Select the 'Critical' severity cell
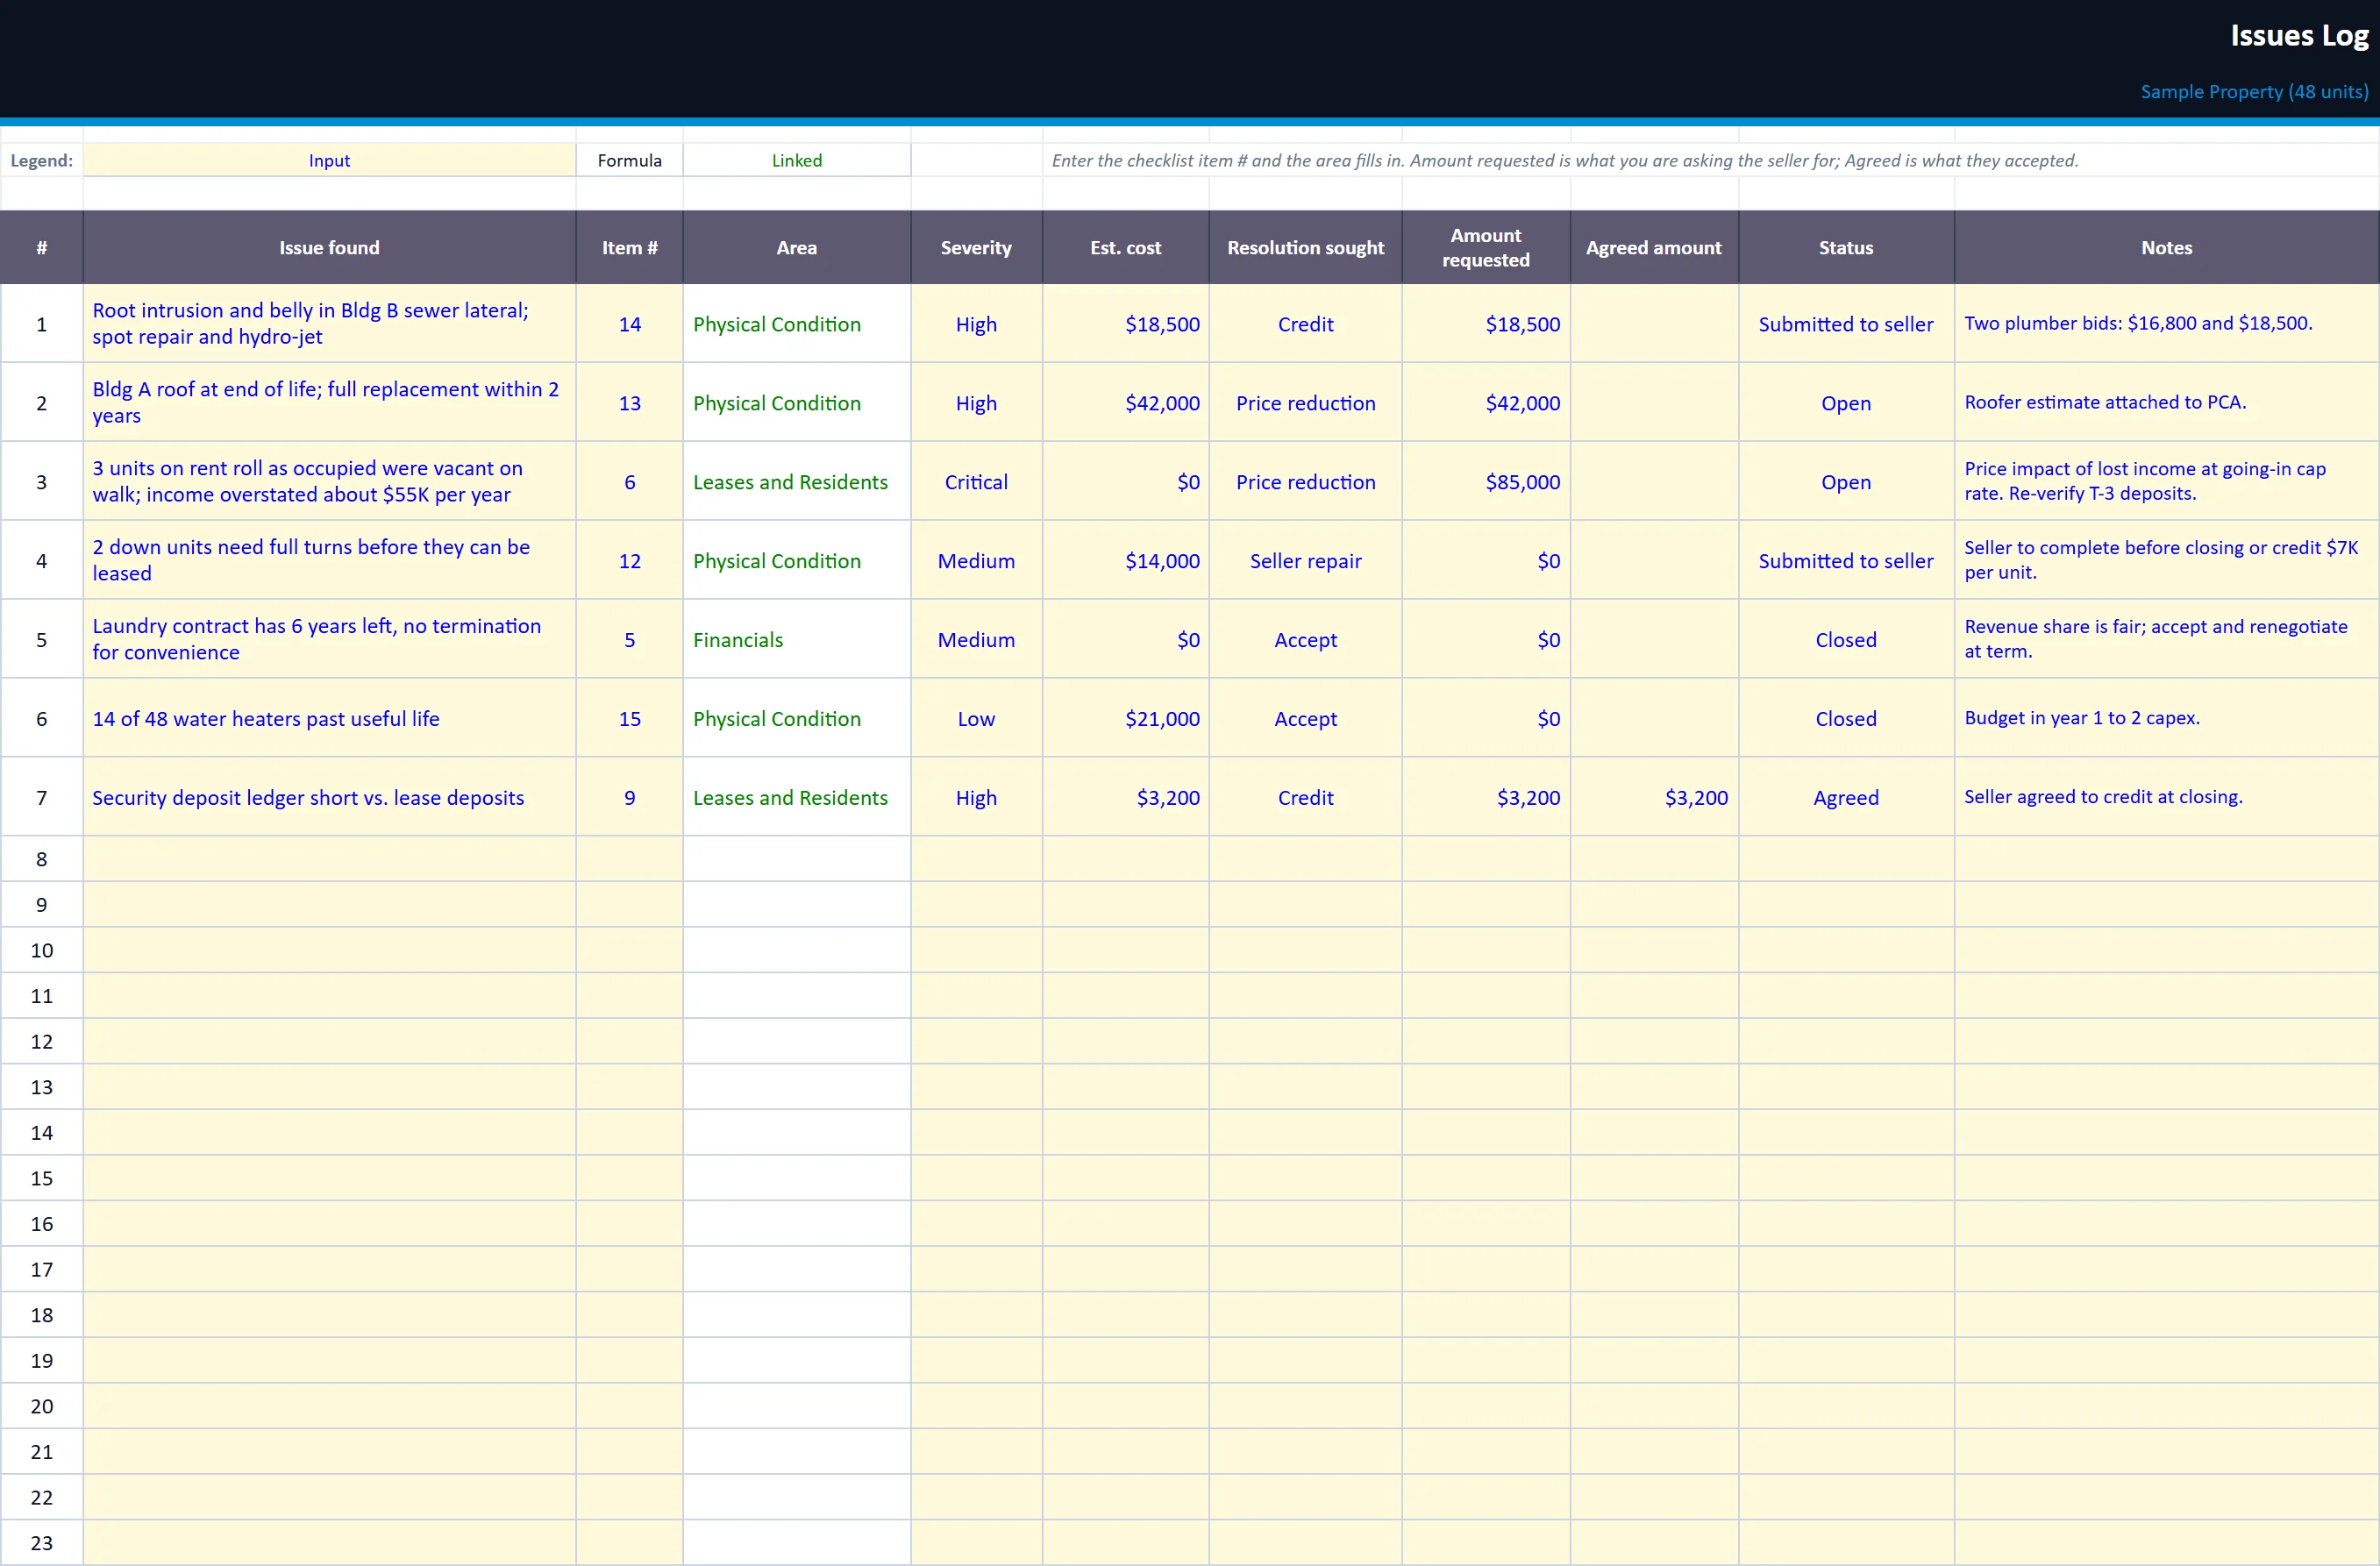This screenshot has height=1566, width=2380. (976, 482)
